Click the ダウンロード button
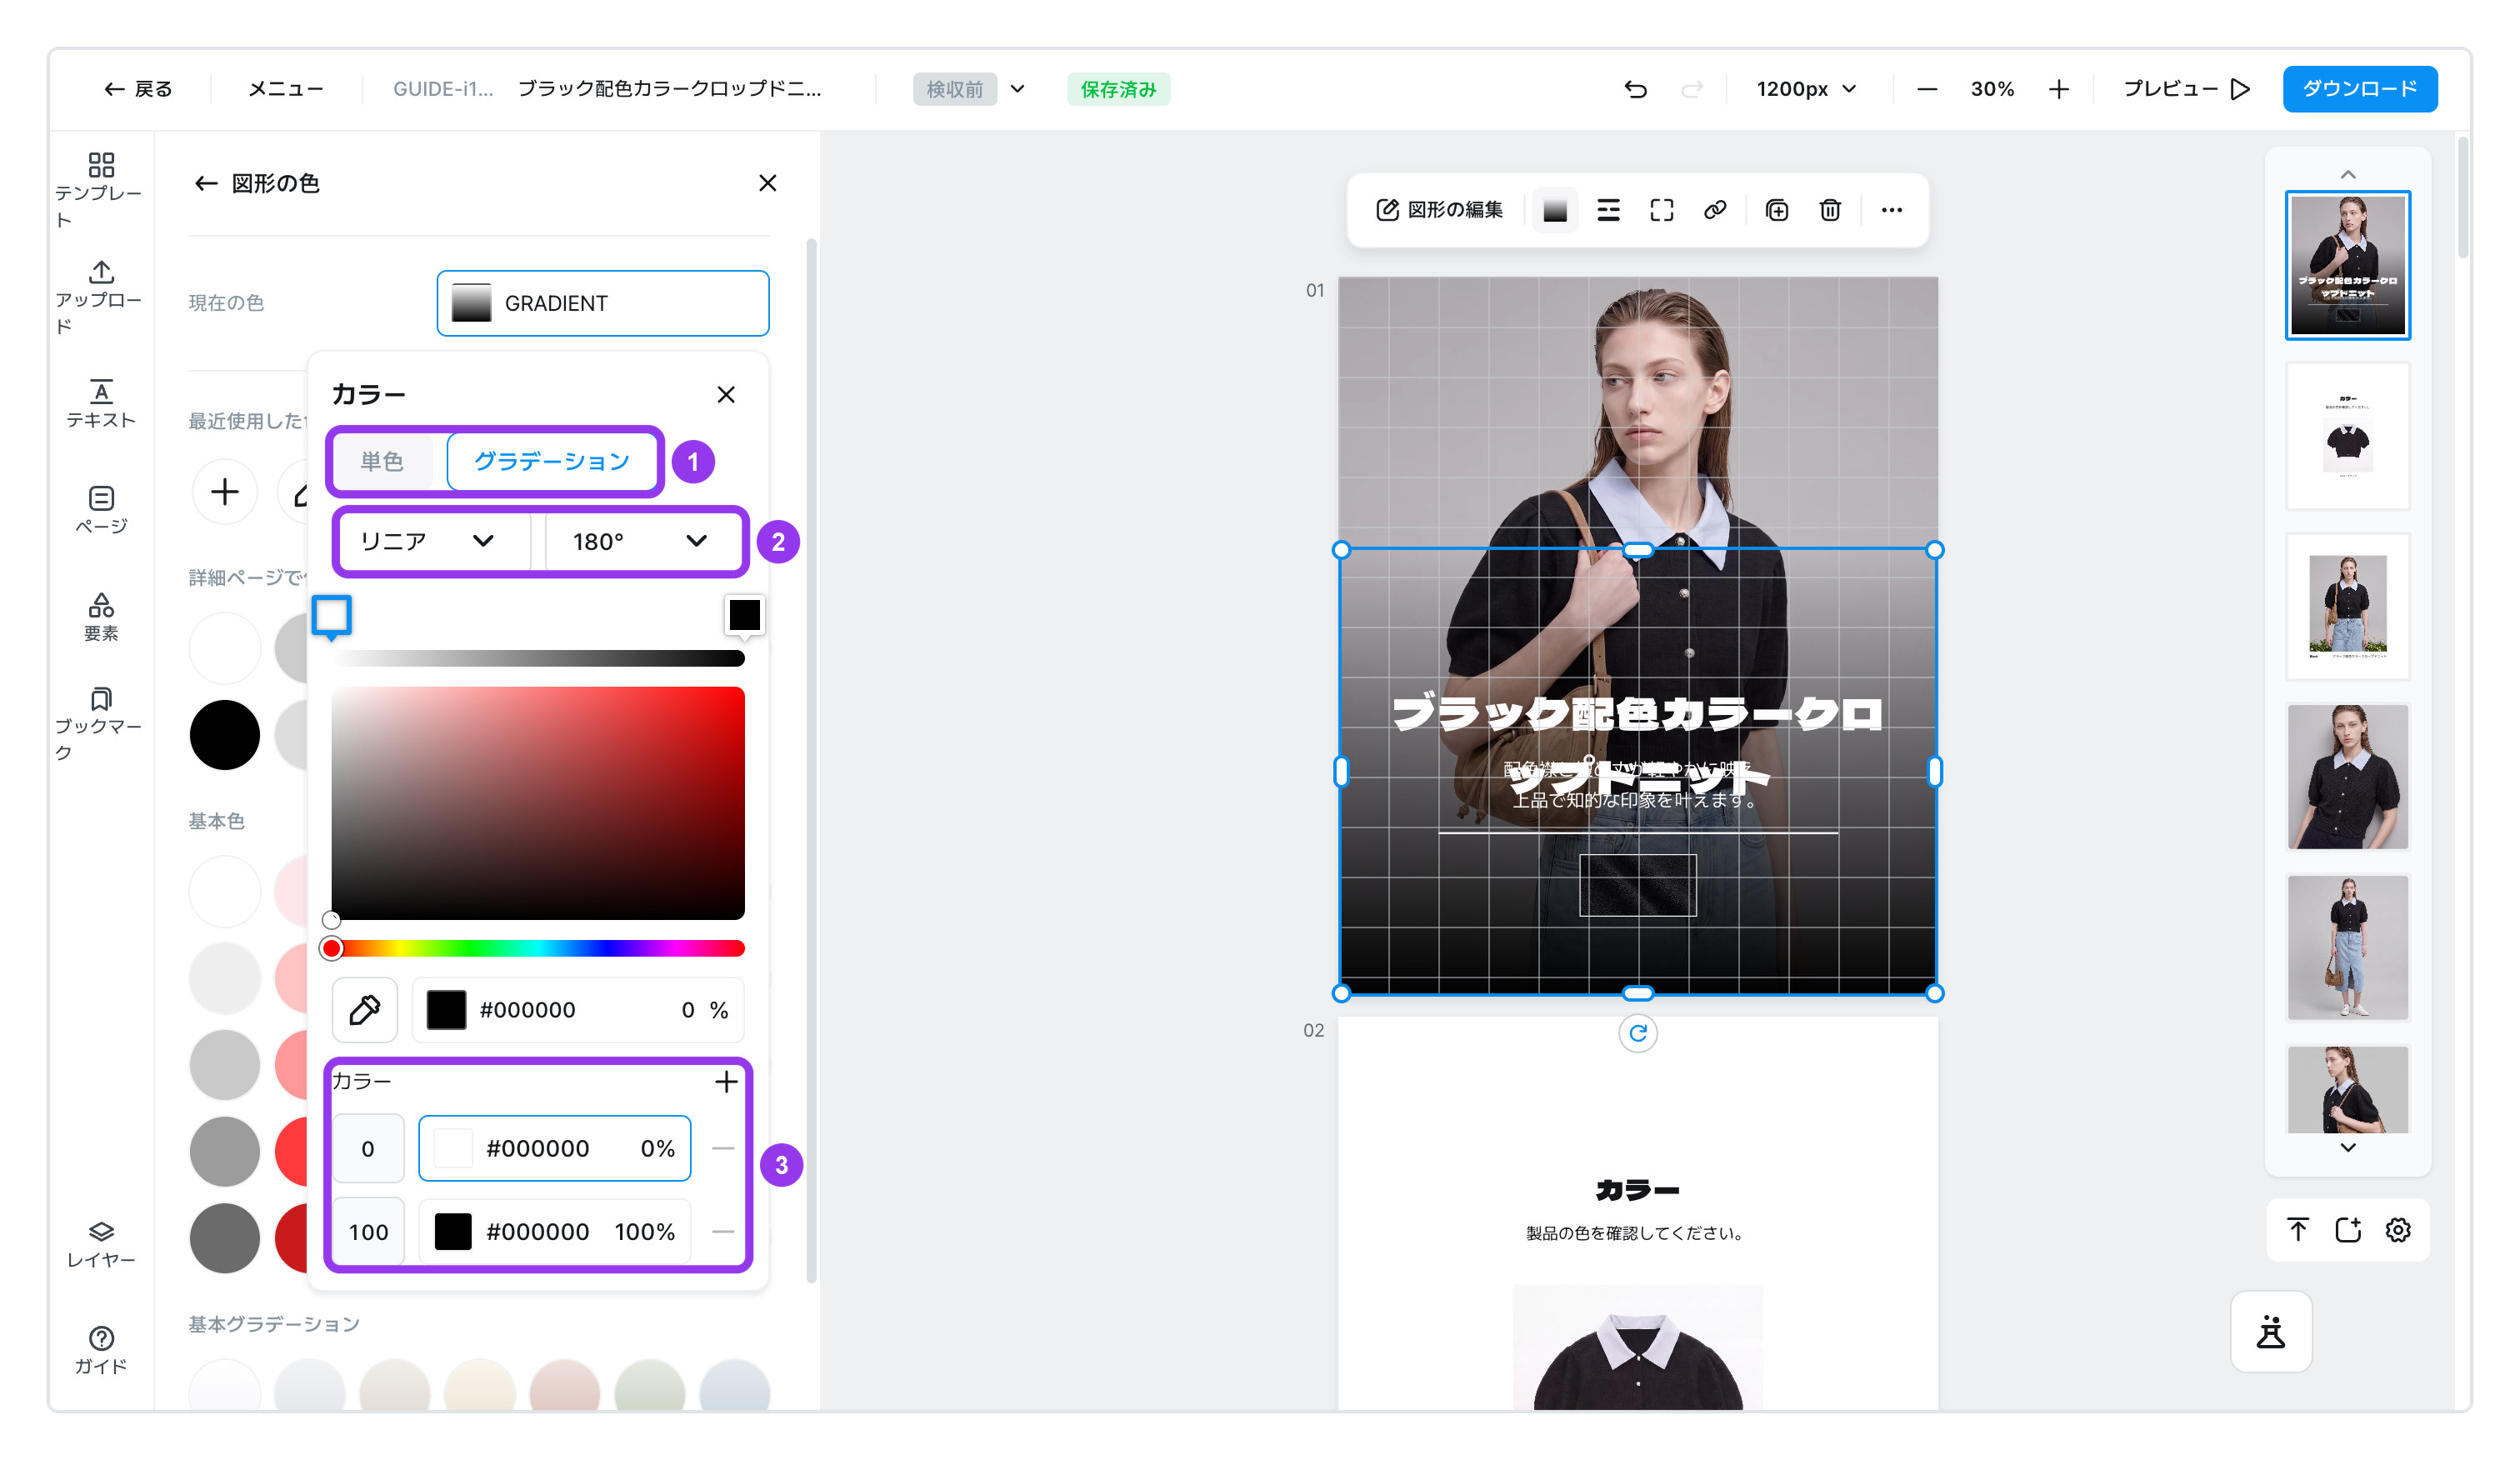This screenshot has width=2520, height=1460. click(2359, 89)
